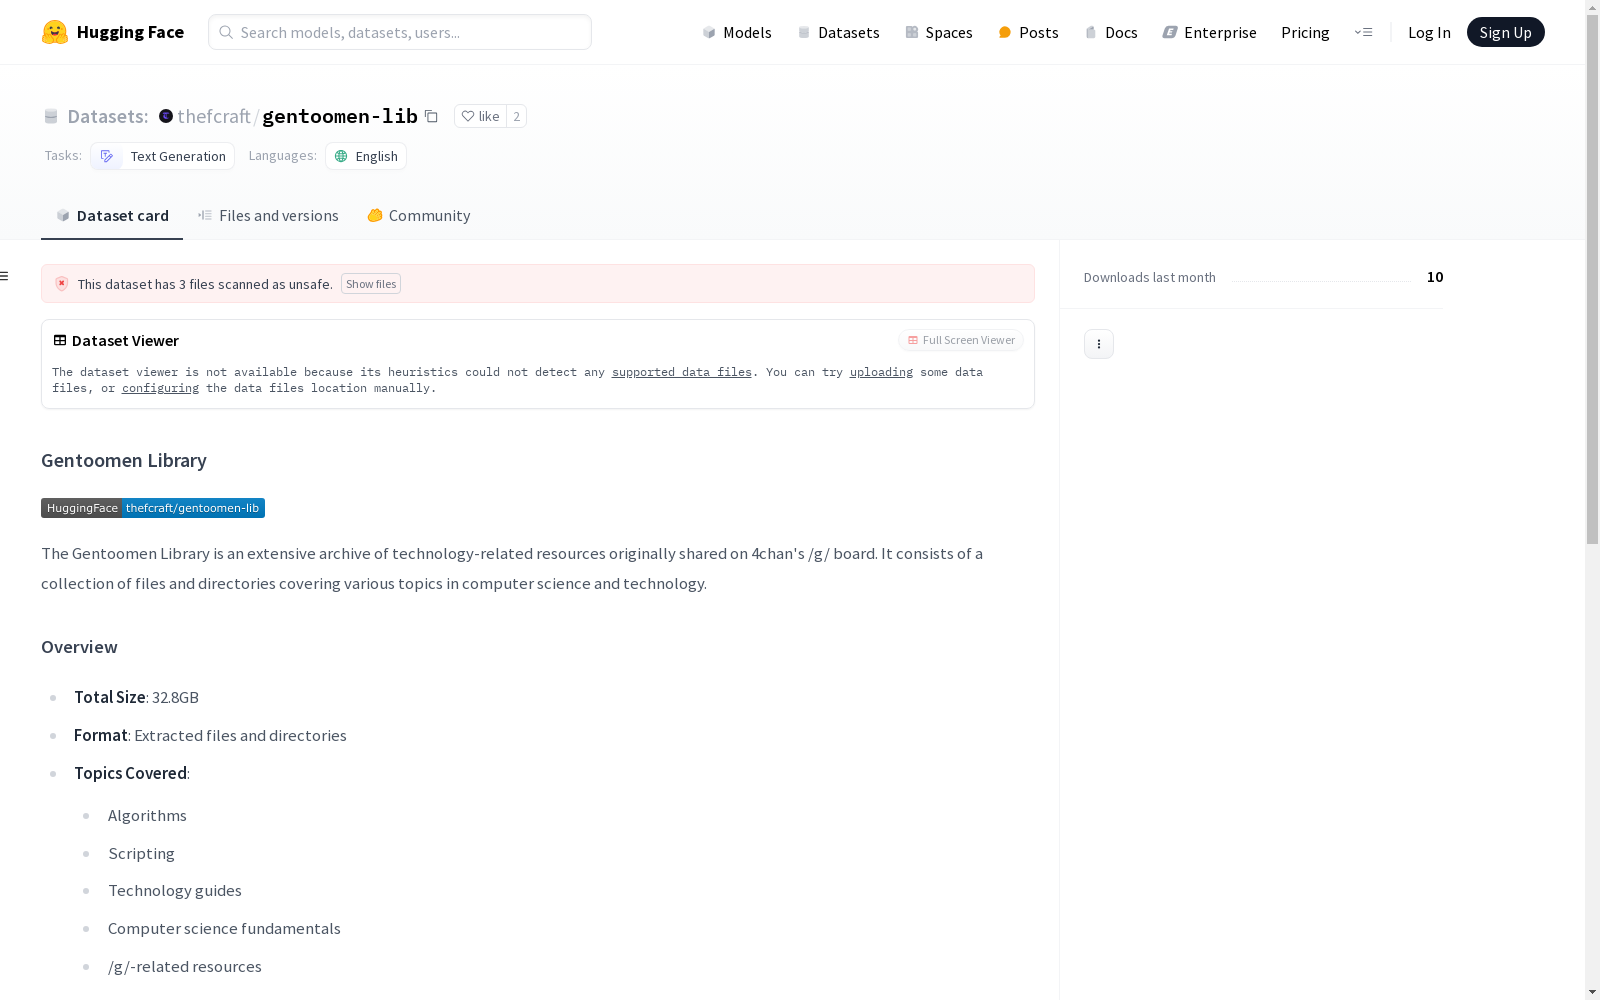Click the 'Overview' heading
The image size is (1600, 1000).
click(79, 647)
